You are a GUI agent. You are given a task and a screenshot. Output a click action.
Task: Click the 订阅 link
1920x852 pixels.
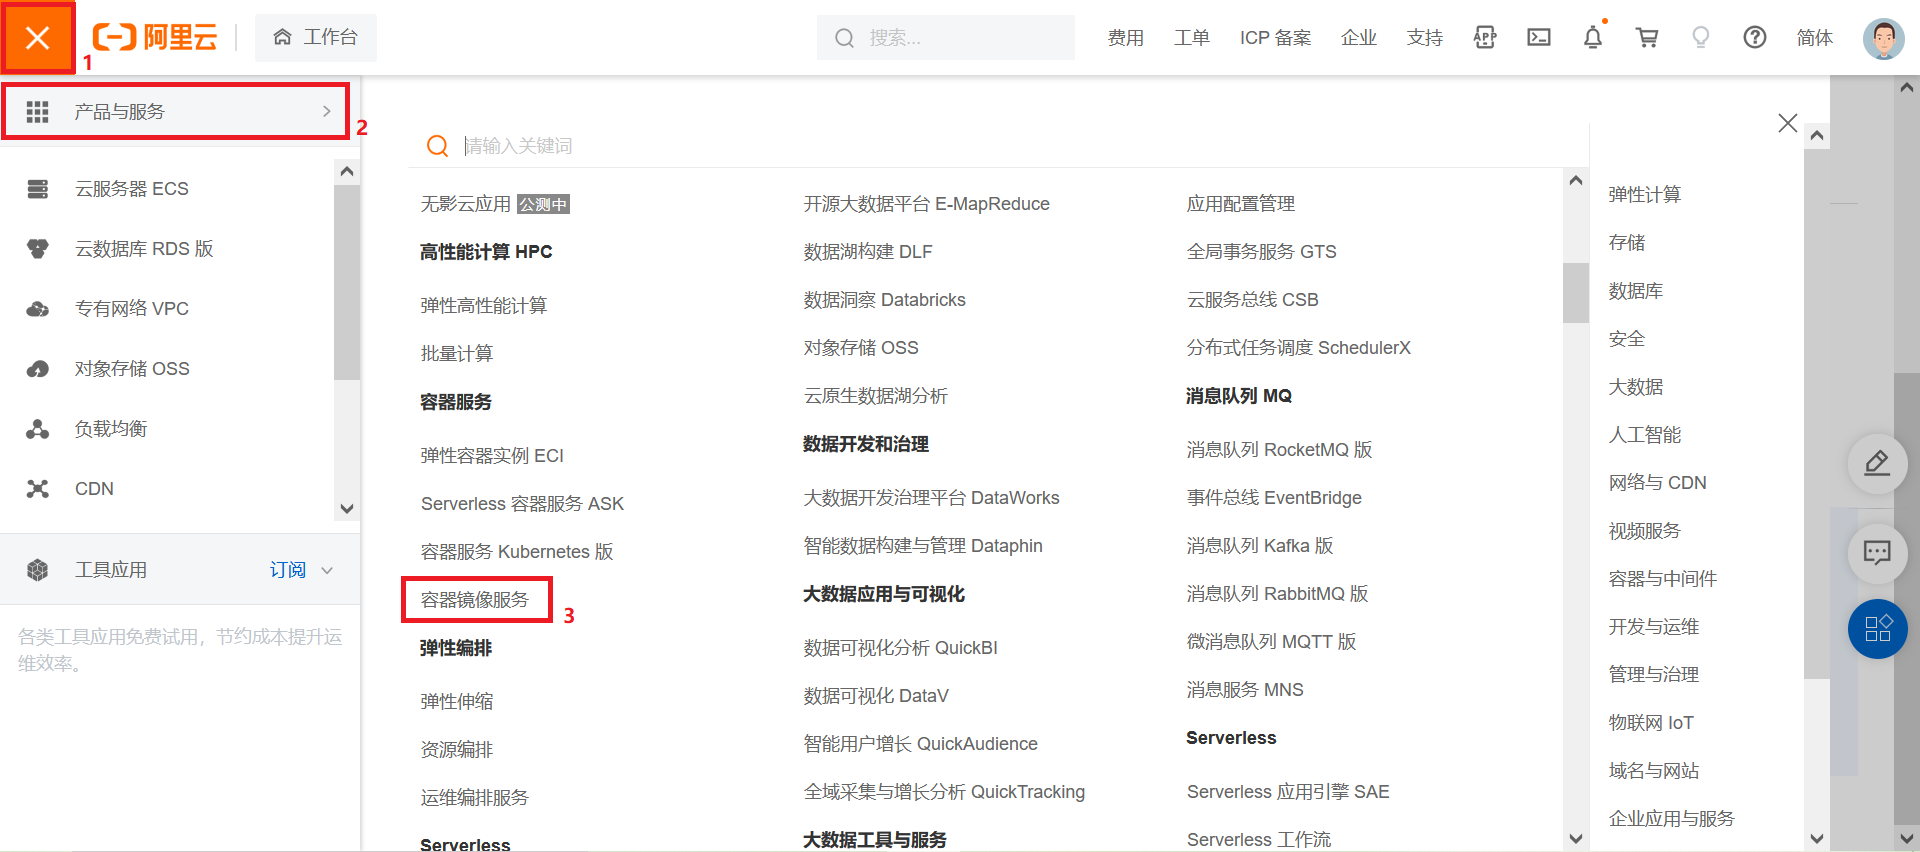tap(287, 569)
